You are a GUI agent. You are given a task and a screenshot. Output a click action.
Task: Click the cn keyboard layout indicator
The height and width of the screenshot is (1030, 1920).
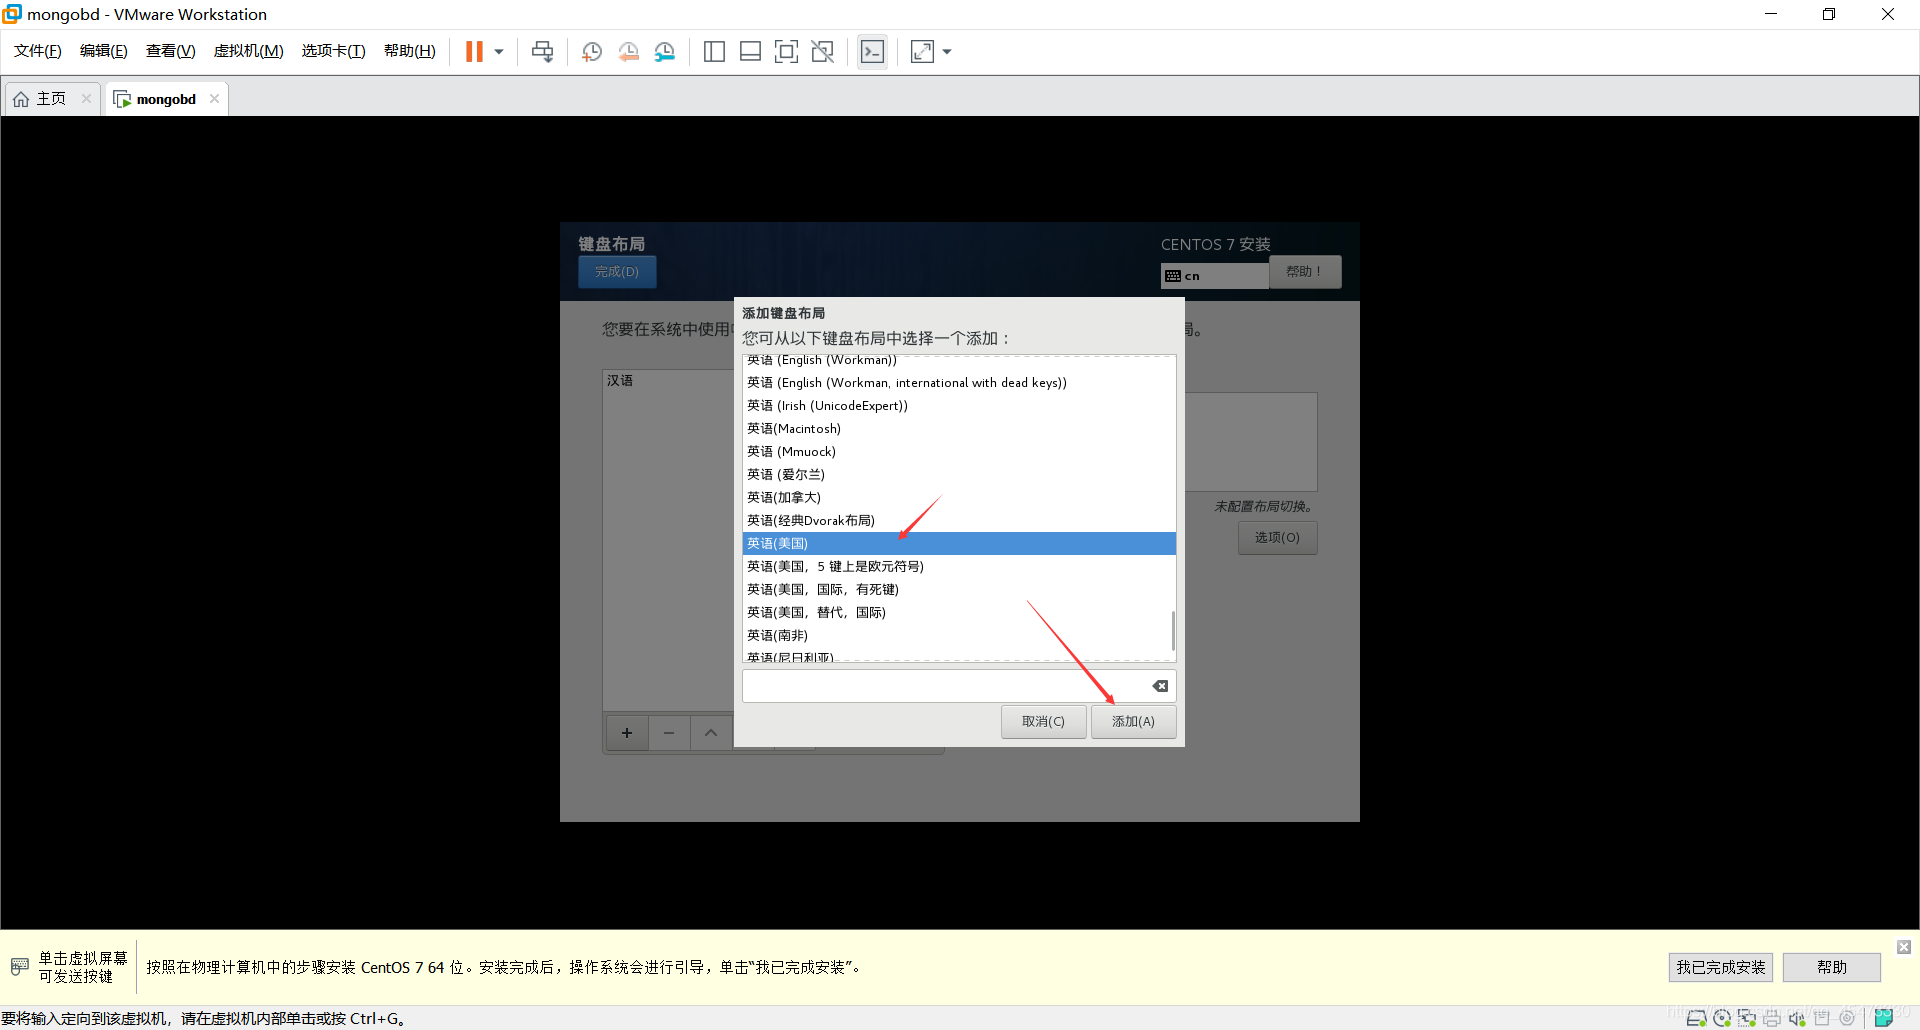(1215, 276)
